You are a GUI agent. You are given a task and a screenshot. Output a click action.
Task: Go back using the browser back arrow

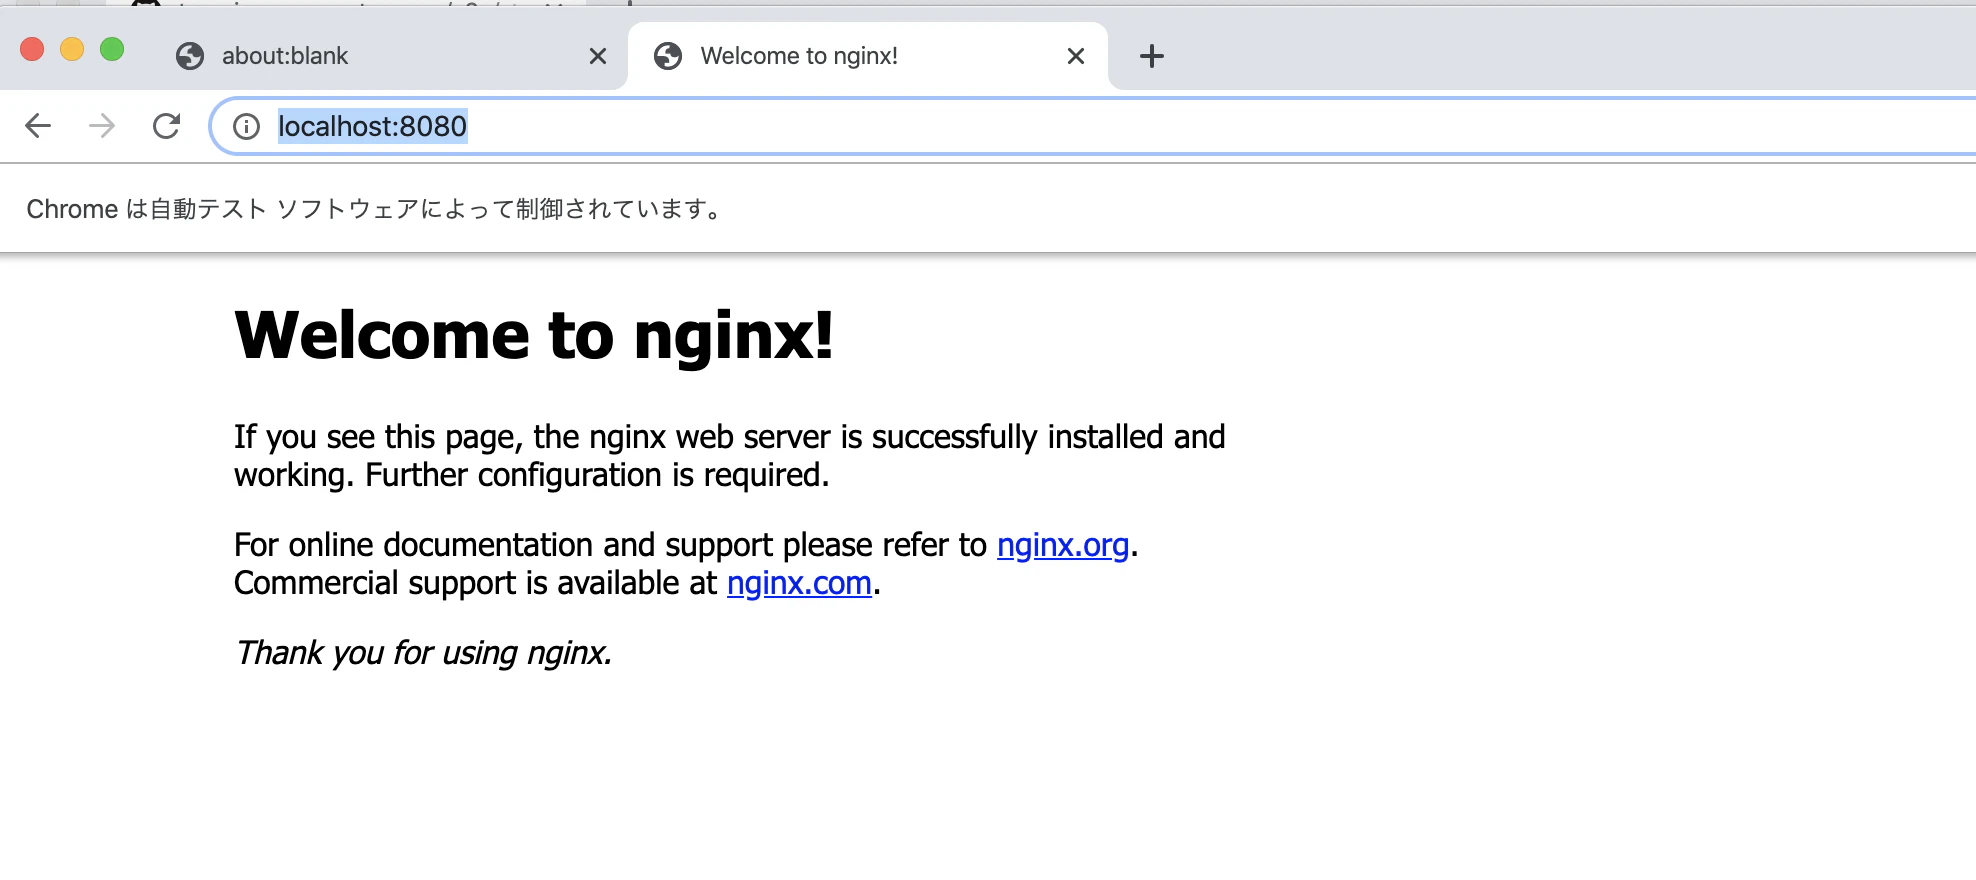pos(38,126)
